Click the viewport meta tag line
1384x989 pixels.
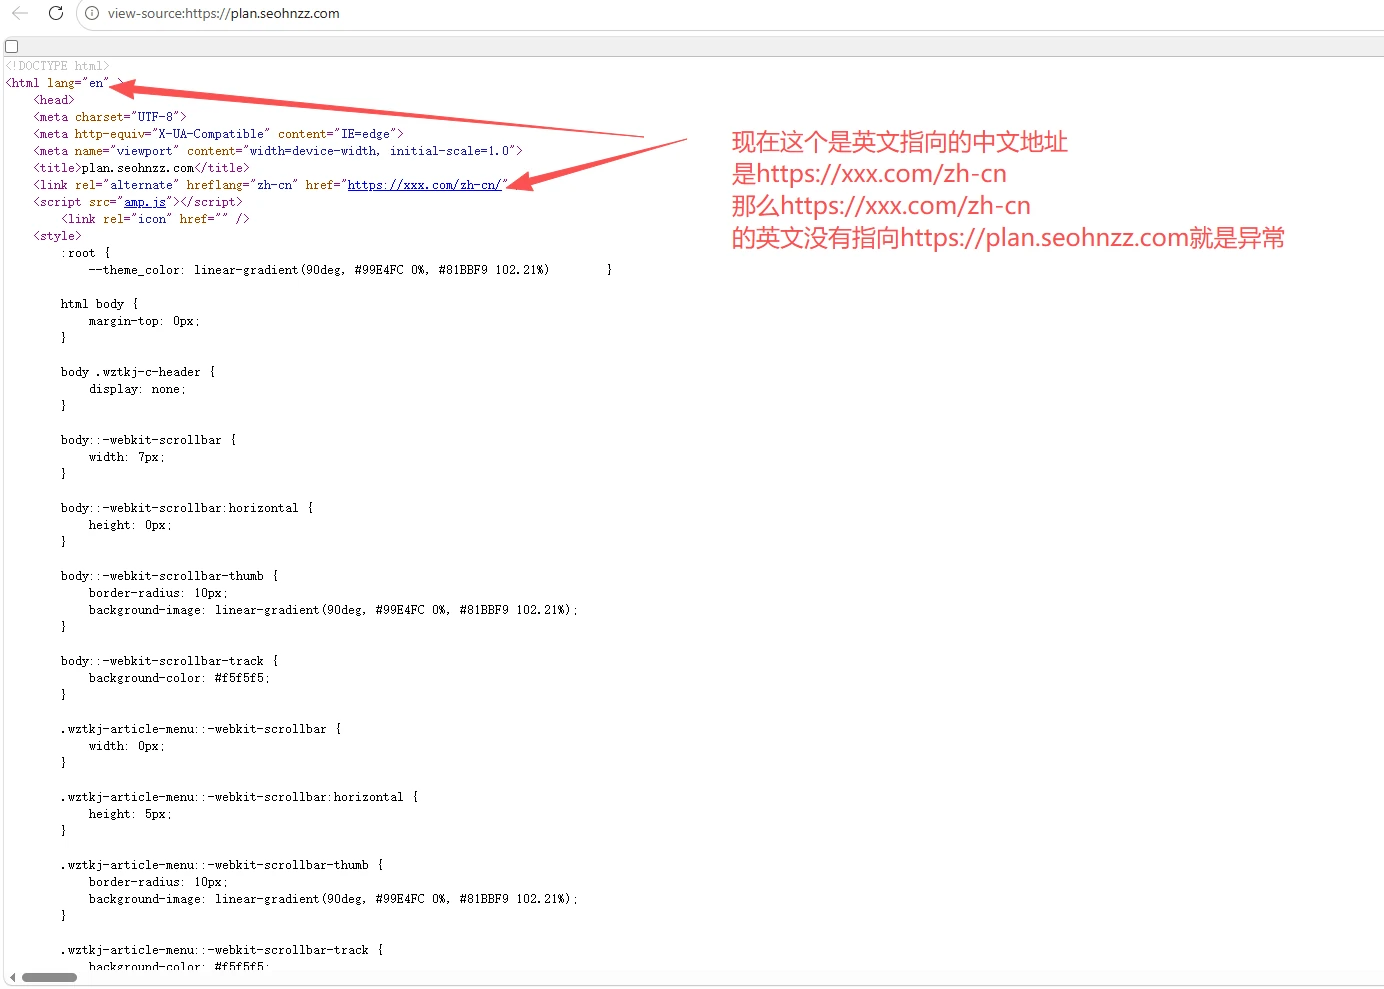point(278,151)
